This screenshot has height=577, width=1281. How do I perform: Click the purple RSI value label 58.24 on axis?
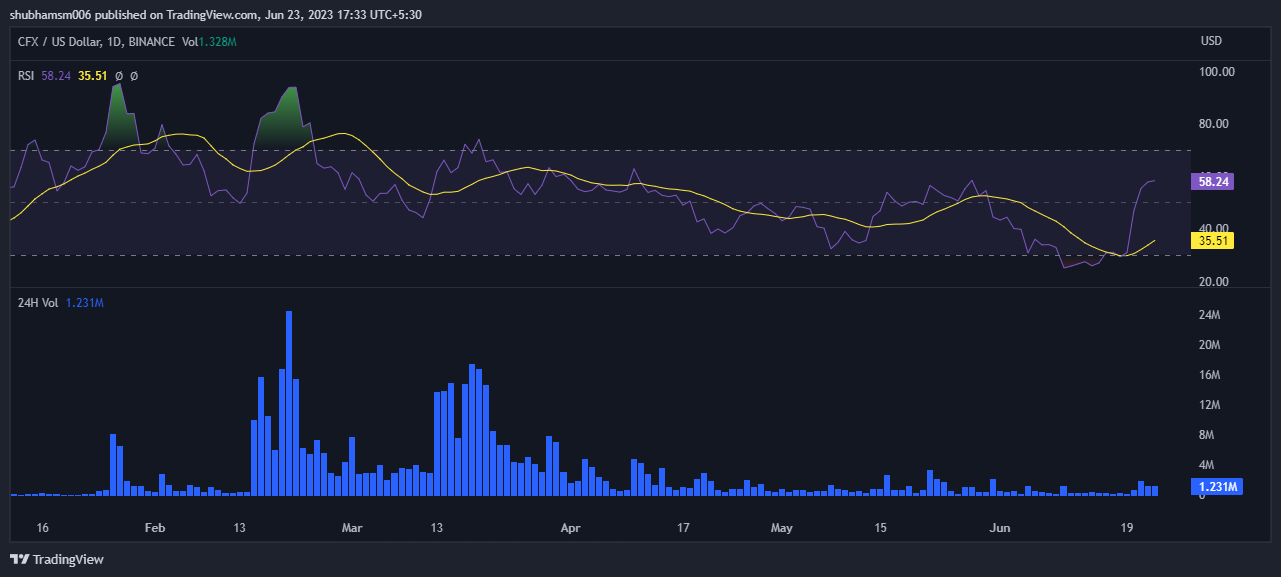click(x=1213, y=182)
